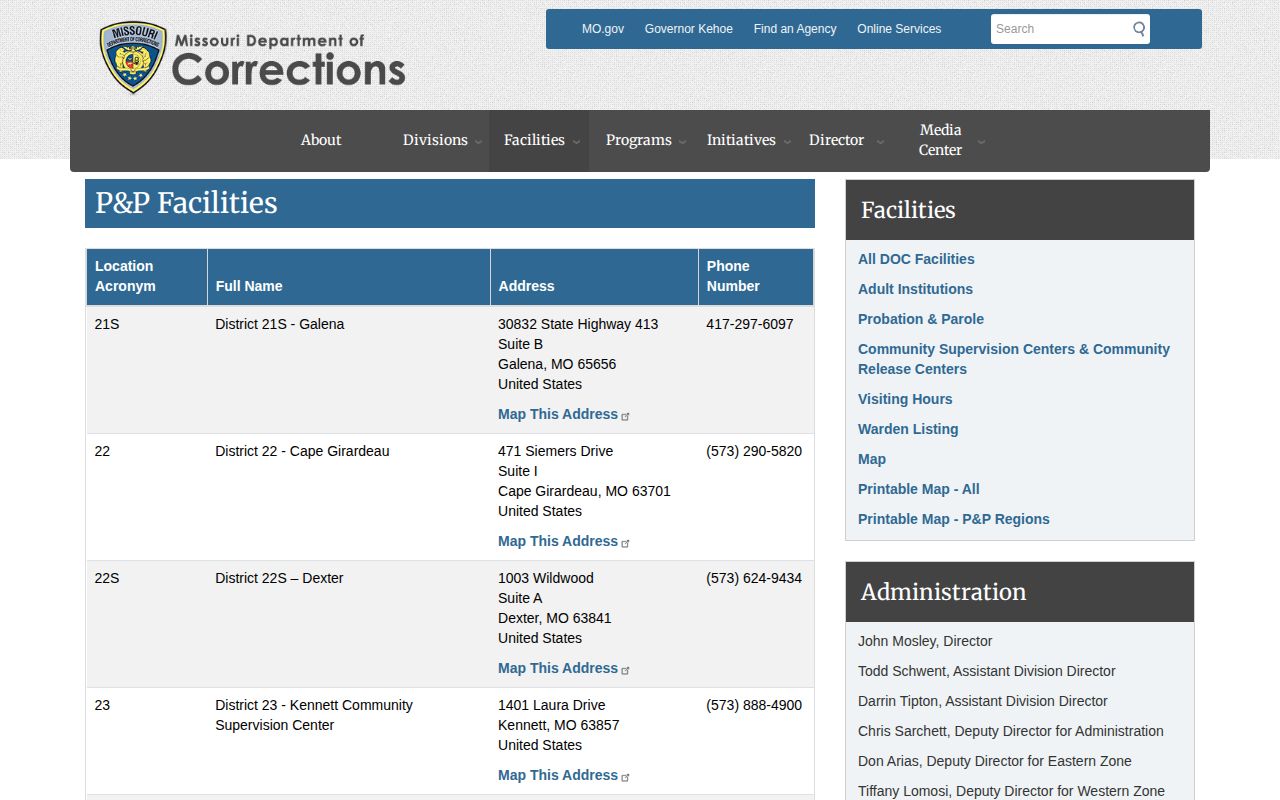Viewport: 1280px width, 800px height.
Task: Click external link icon beside Cape Girardeau map link
Action: click(626, 543)
